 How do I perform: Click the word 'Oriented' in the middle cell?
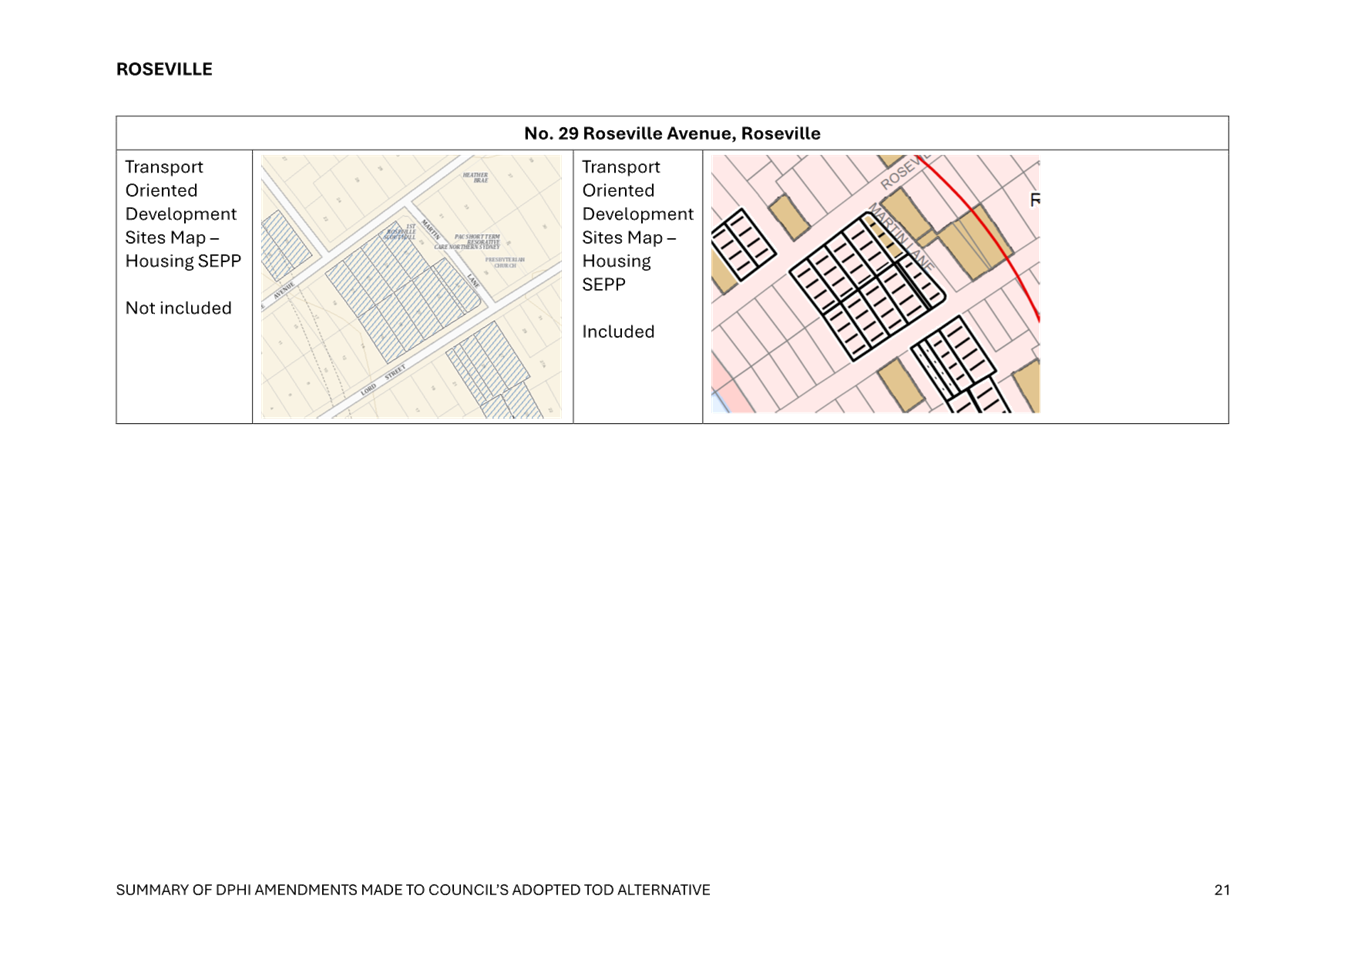[x=618, y=191]
